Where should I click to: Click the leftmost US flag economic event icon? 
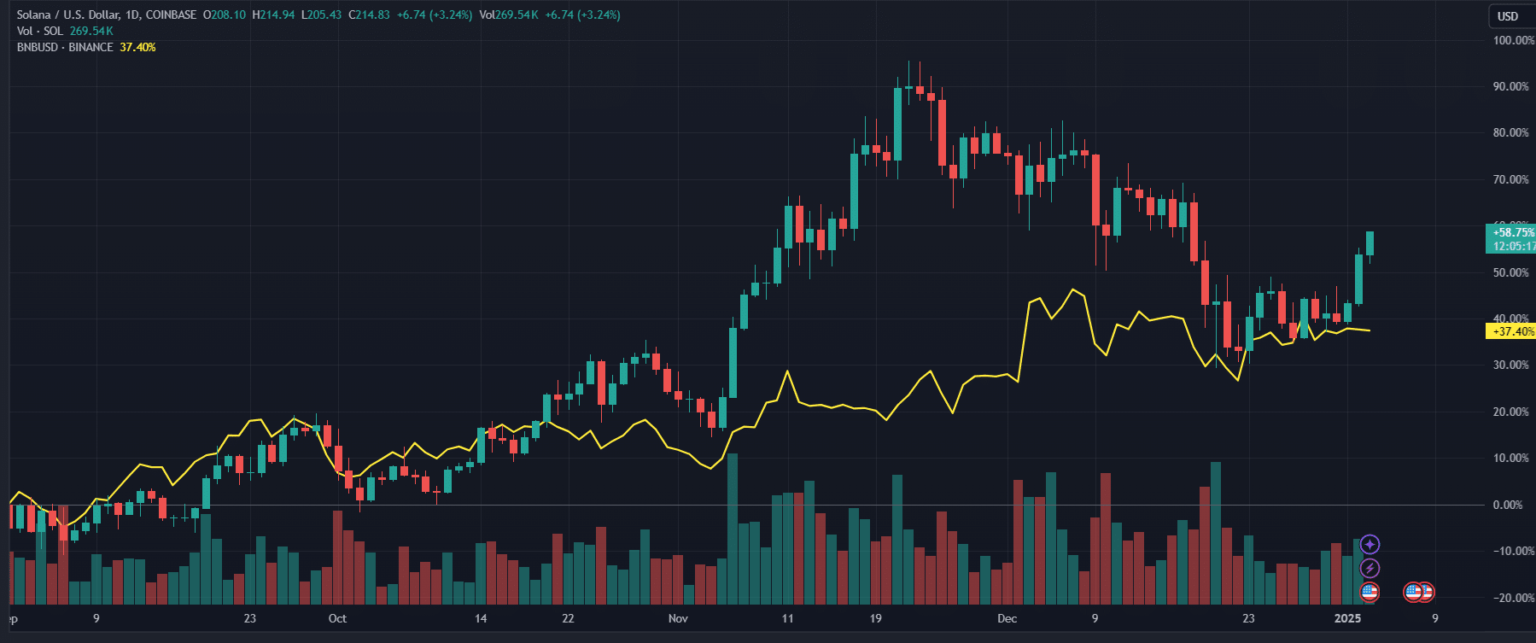point(1370,592)
